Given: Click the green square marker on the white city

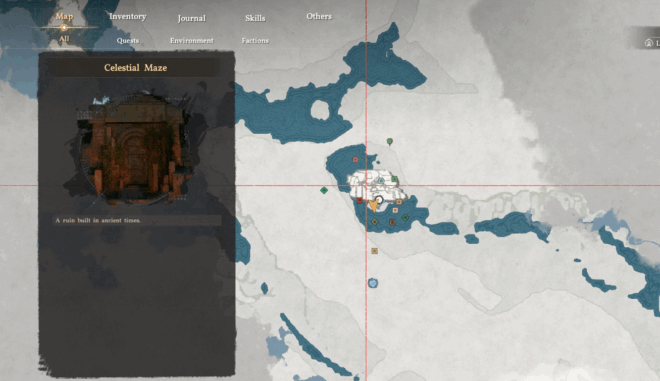Looking at the screenshot, I should coord(394,179).
